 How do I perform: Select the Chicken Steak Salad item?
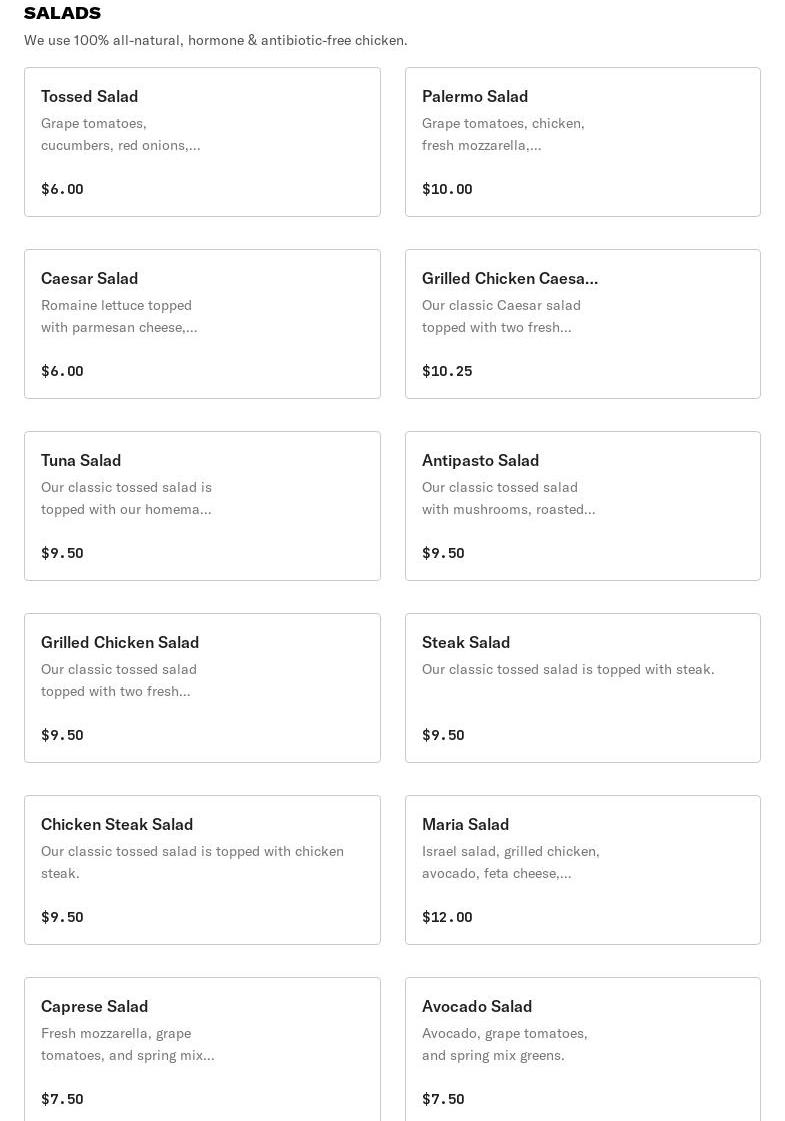coord(202,870)
